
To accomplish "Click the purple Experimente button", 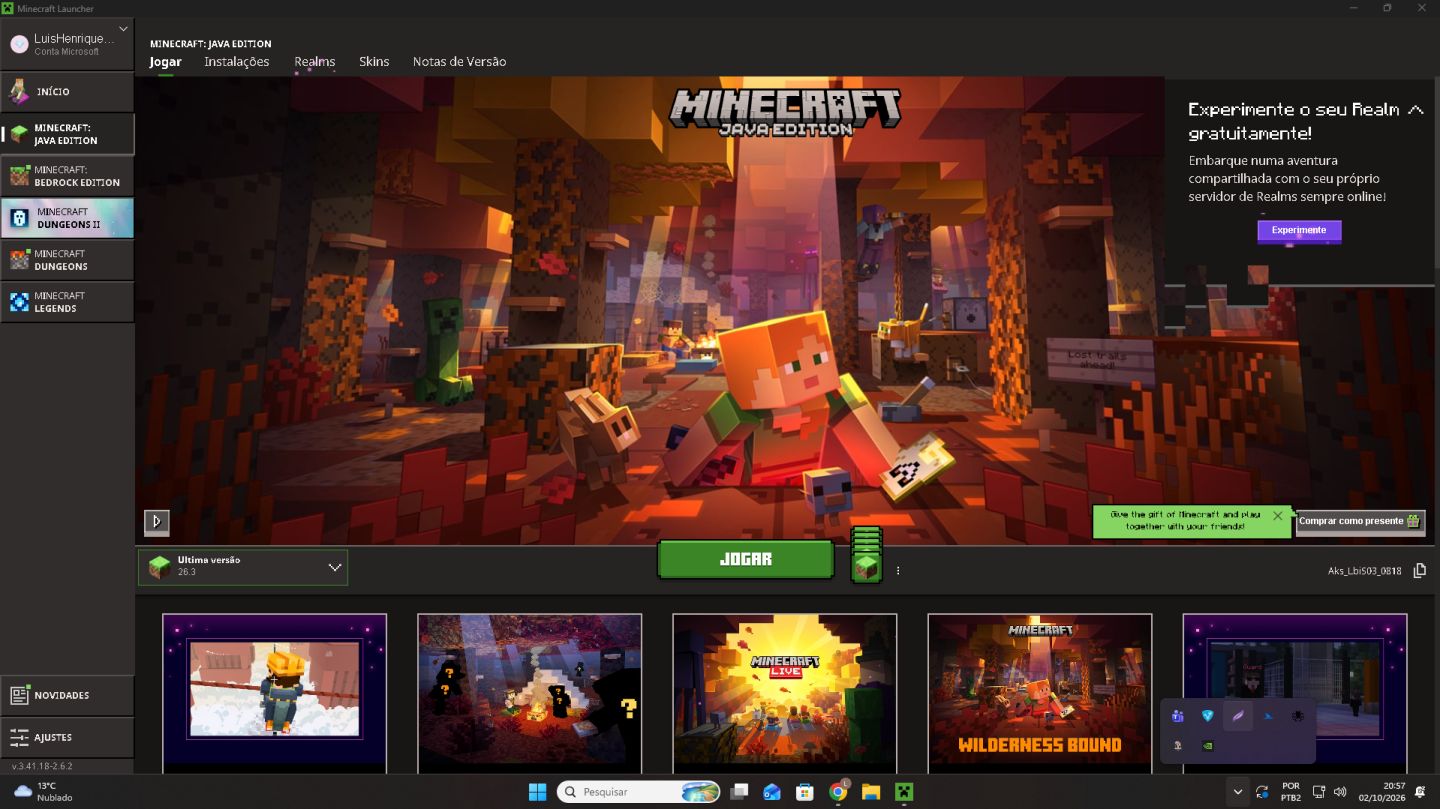I will click(1299, 230).
